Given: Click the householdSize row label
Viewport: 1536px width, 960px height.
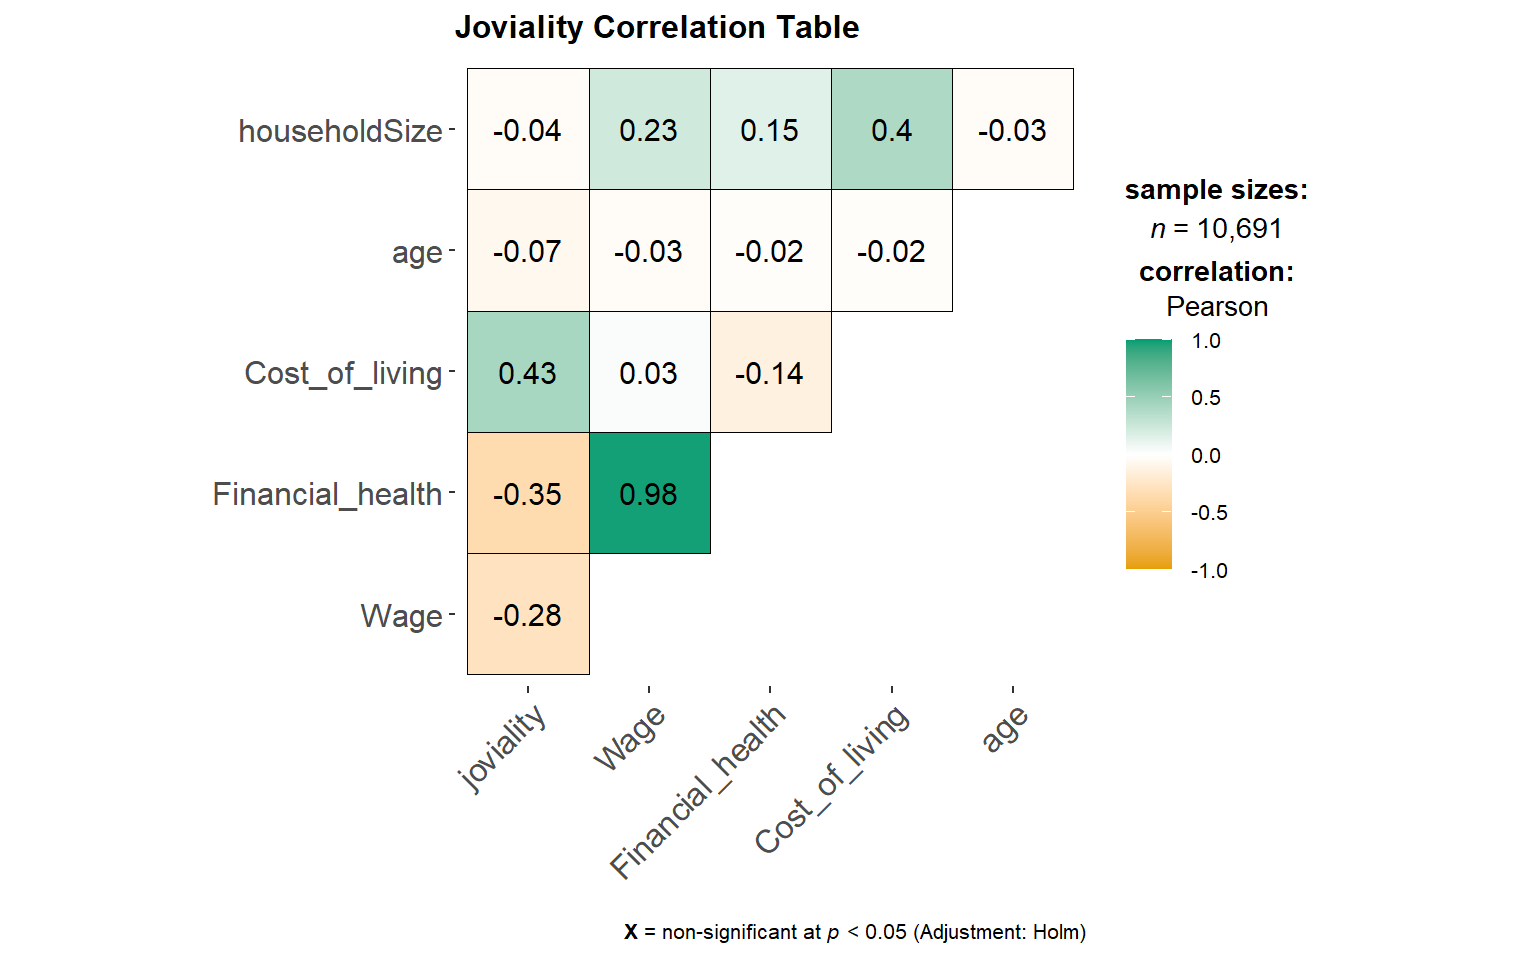Looking at the screenshot, I should pyautogui.click(x=340, y=131).
